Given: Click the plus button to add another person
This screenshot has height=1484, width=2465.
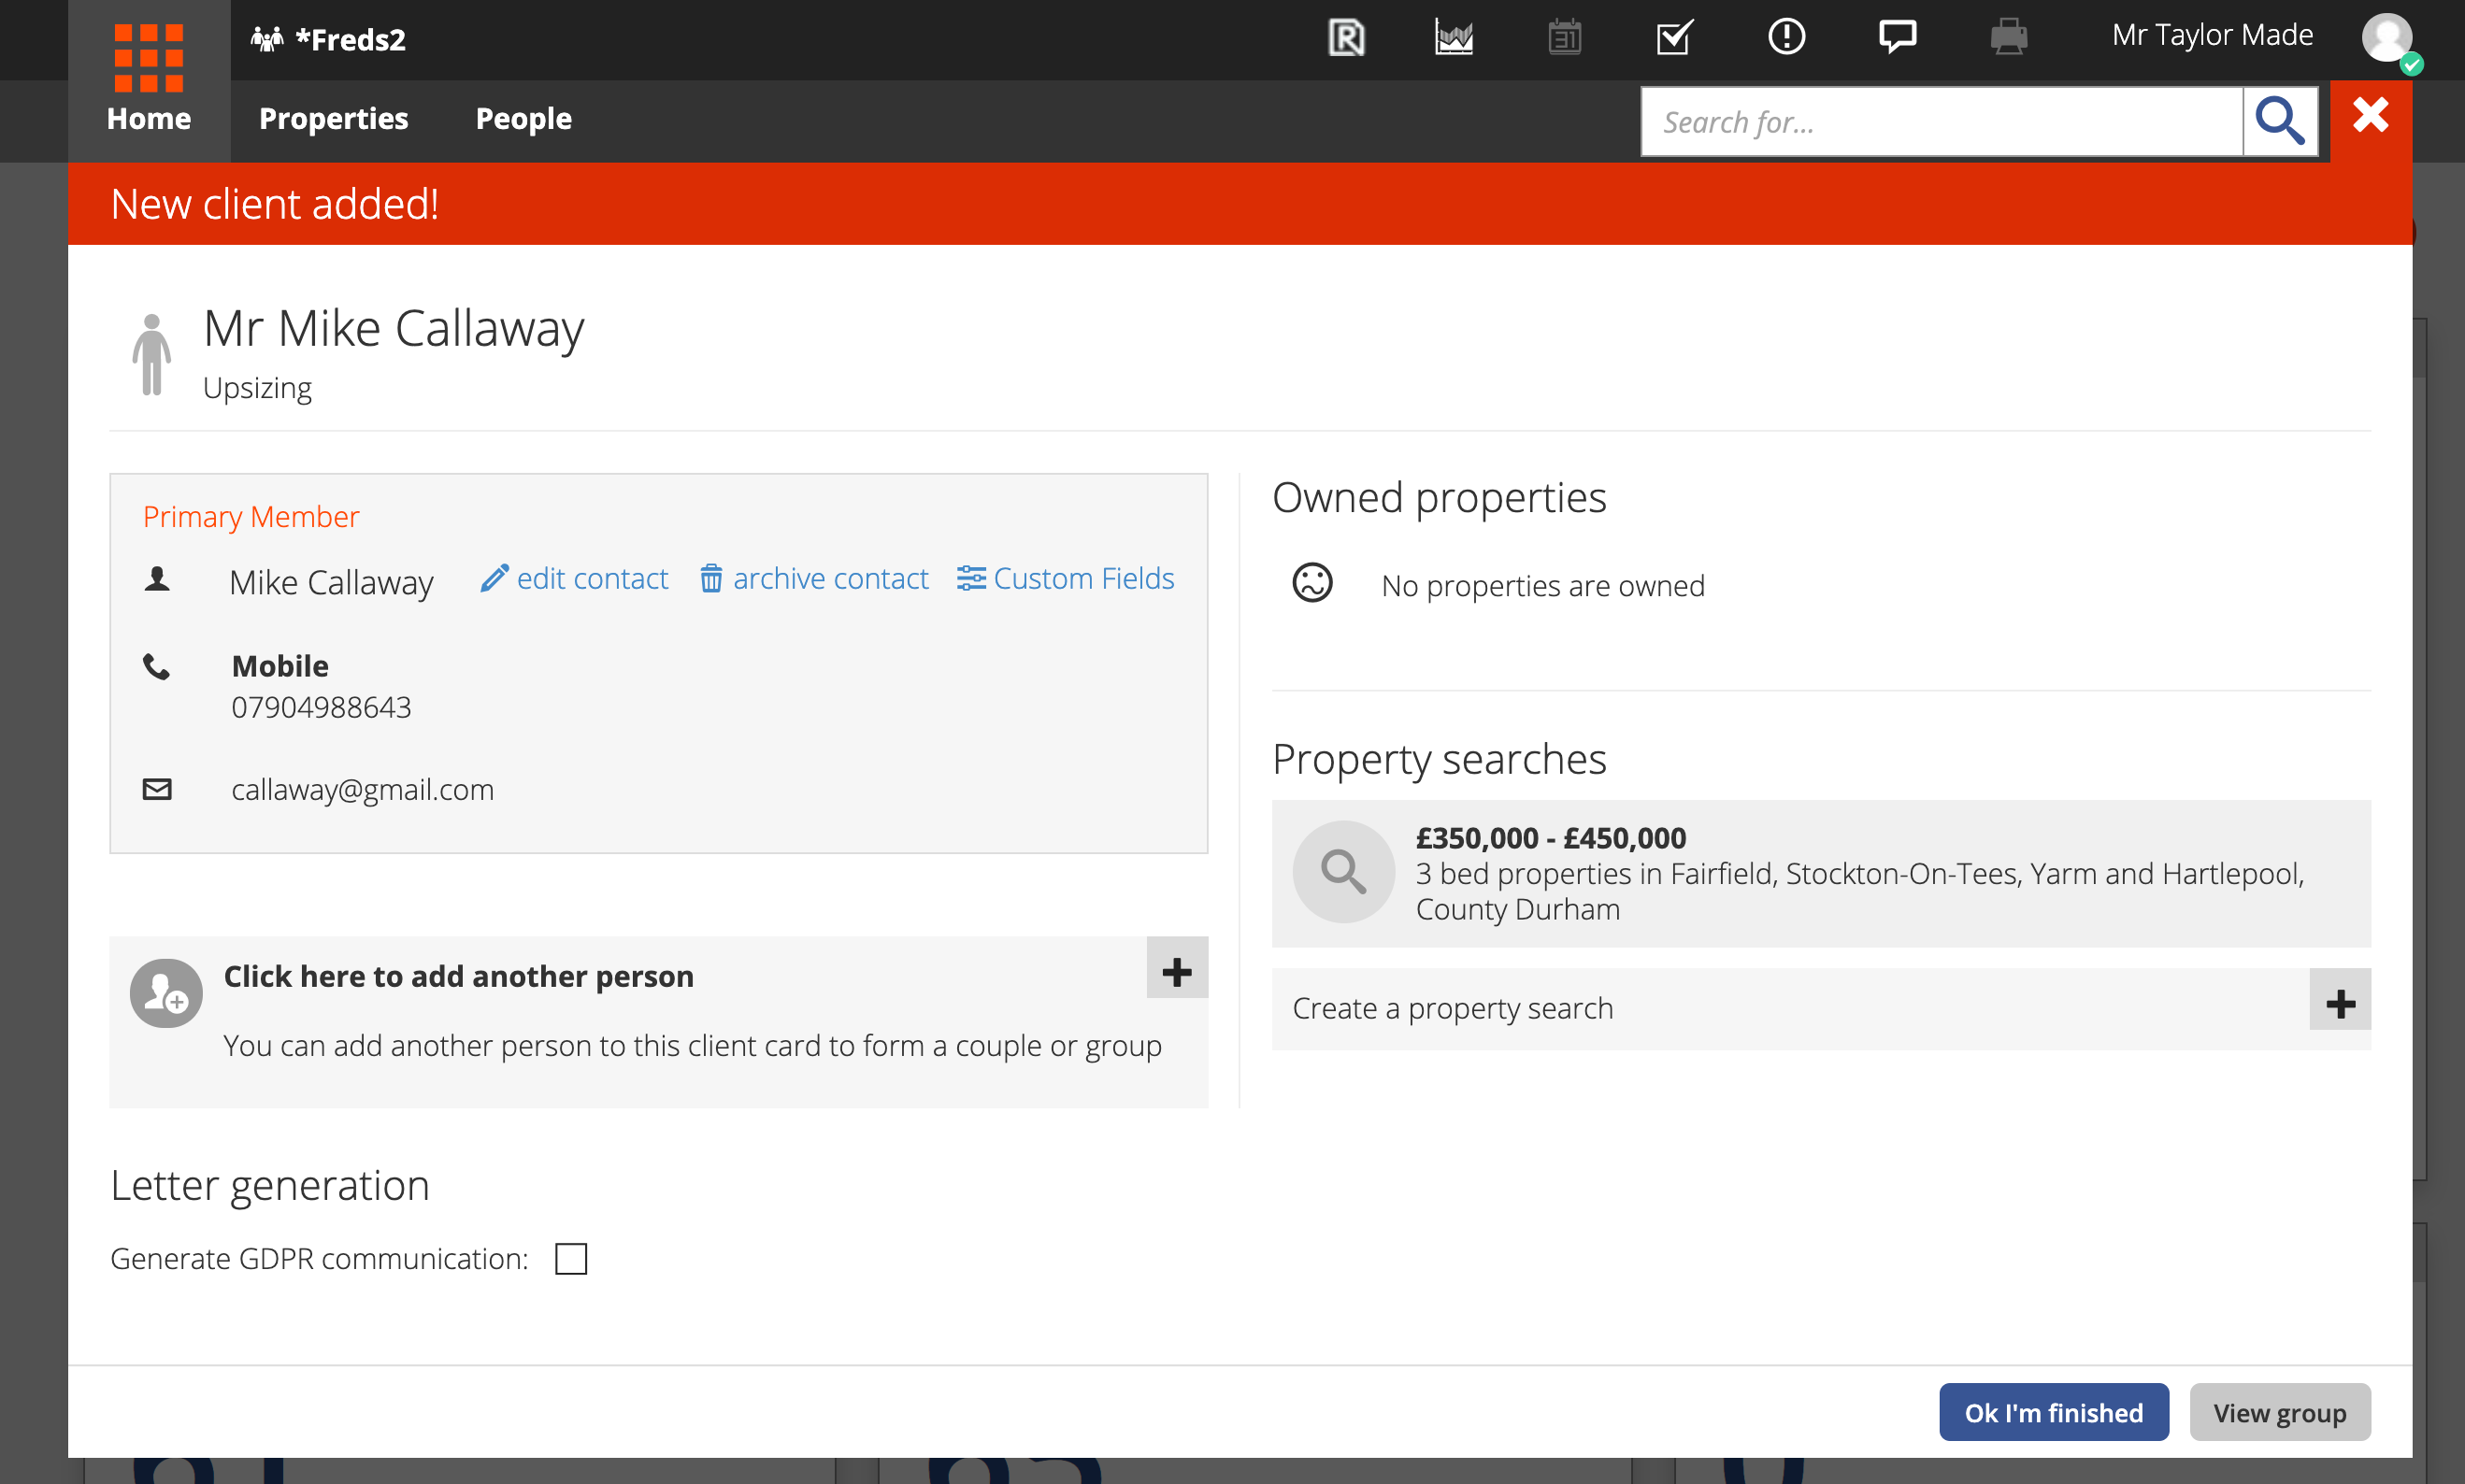Looking at the screenshot, I should pyautogui.click(x=1177, y=968).
